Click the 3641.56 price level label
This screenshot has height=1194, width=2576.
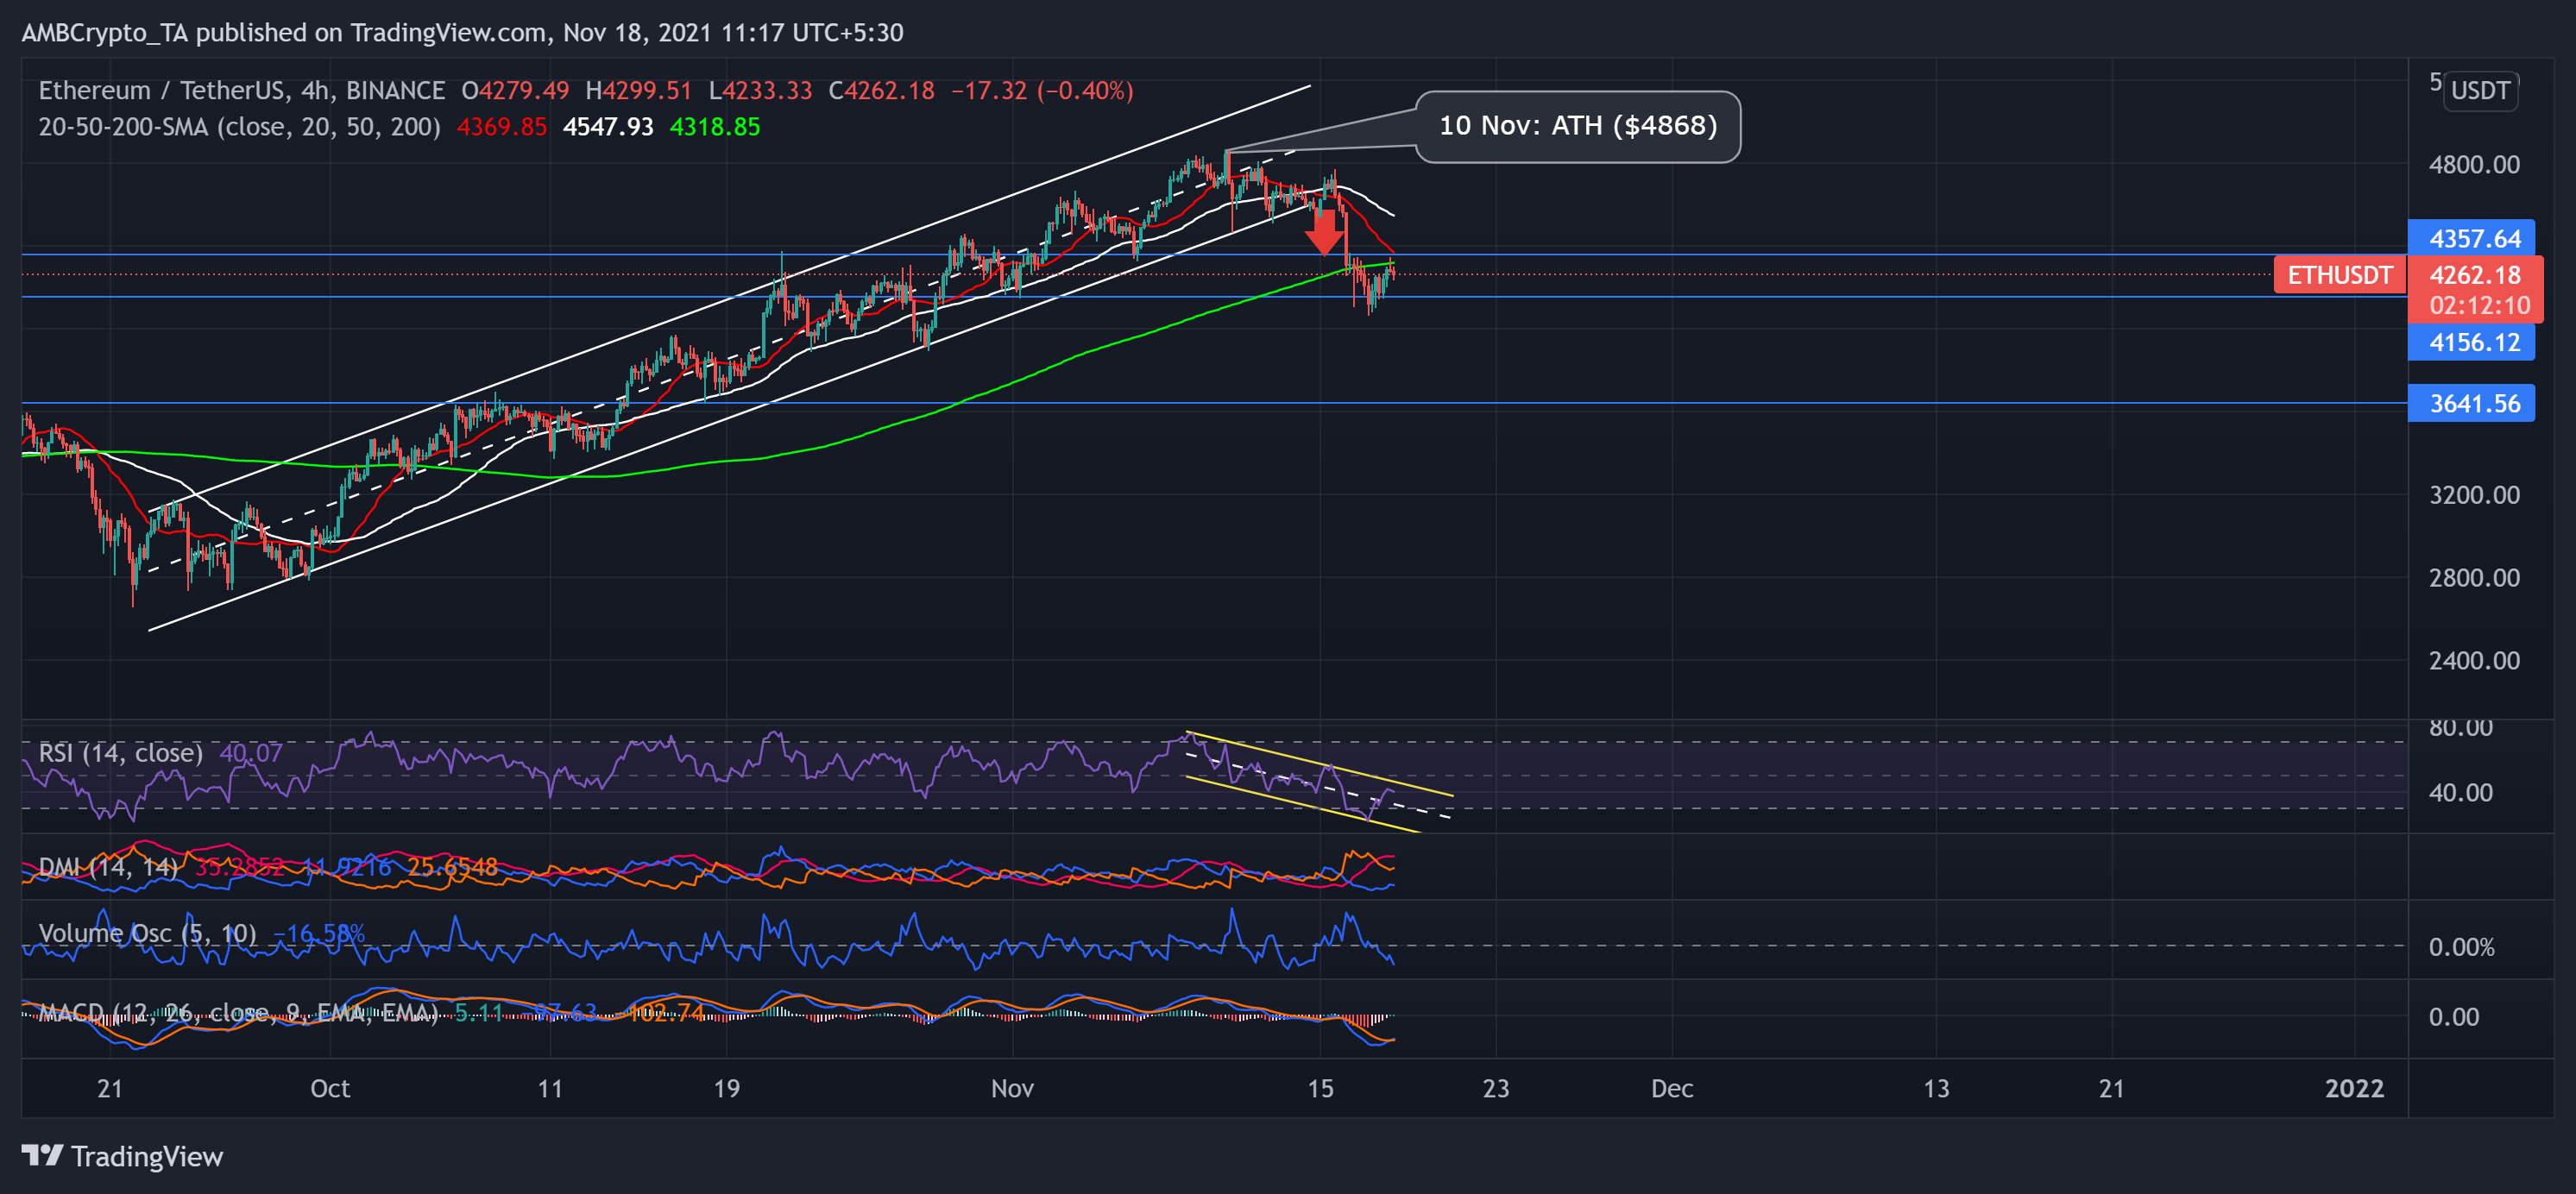[x=2471, y=403]
